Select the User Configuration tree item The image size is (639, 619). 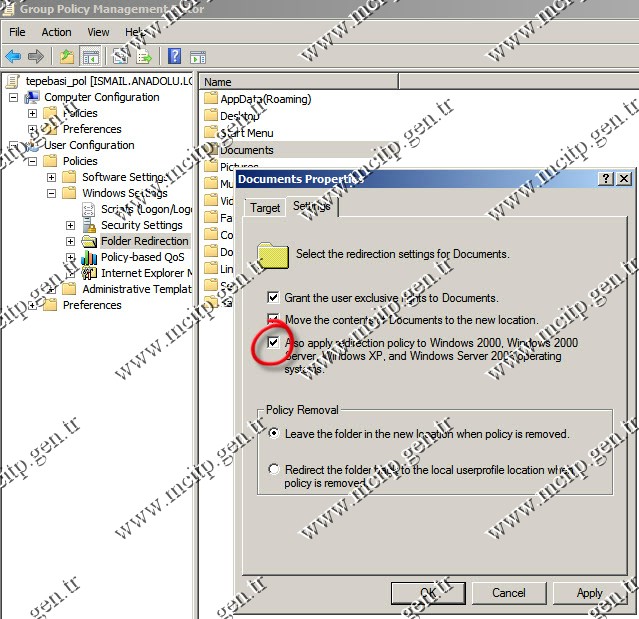pos(89,145)
